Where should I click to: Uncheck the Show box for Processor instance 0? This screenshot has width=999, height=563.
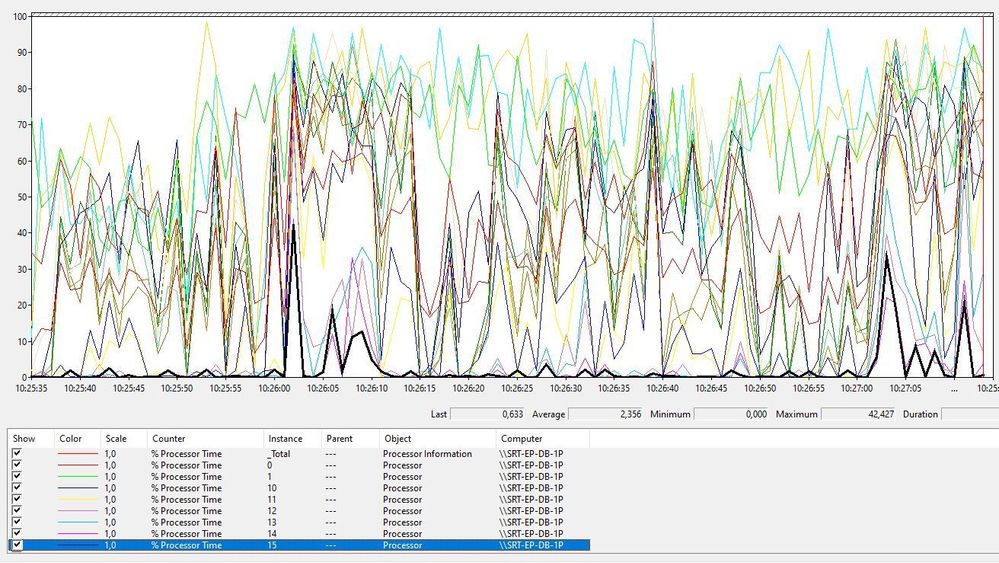[x=17, y=465]
